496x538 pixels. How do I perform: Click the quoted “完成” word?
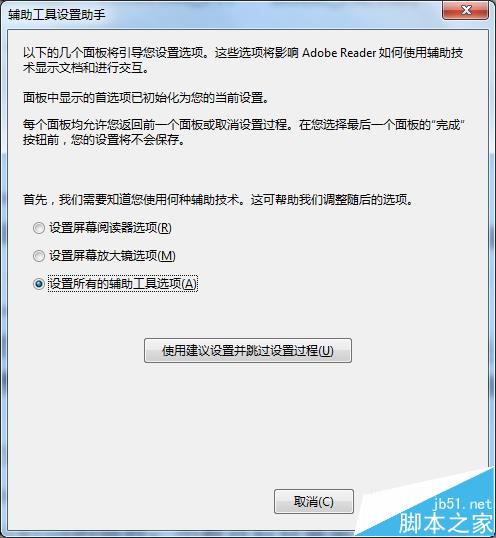(448, 125)
